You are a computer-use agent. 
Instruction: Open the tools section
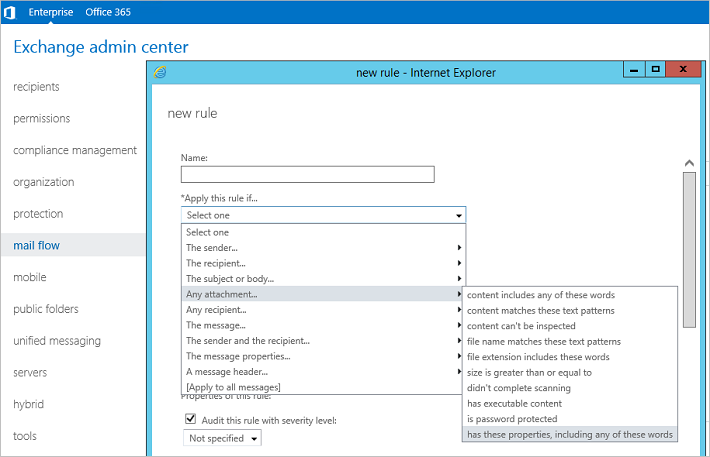point(25,436)
